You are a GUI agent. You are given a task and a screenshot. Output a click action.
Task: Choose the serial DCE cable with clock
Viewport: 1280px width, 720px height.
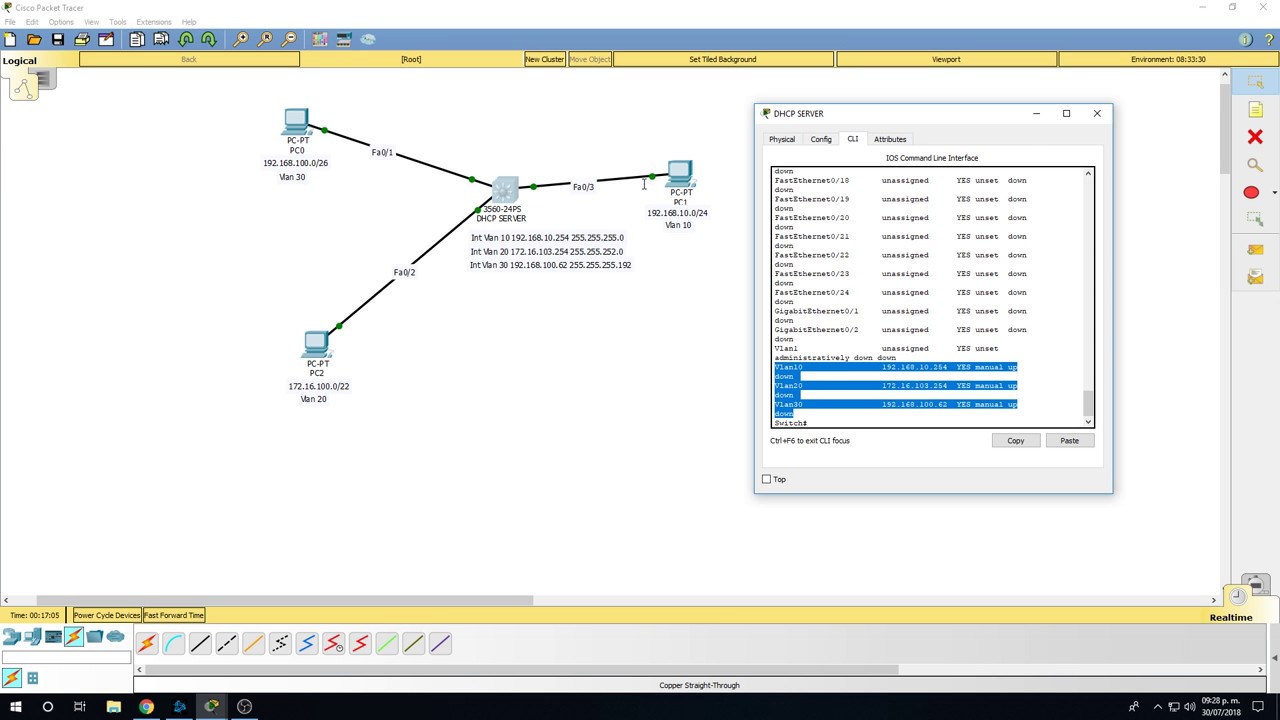point(334,644)
